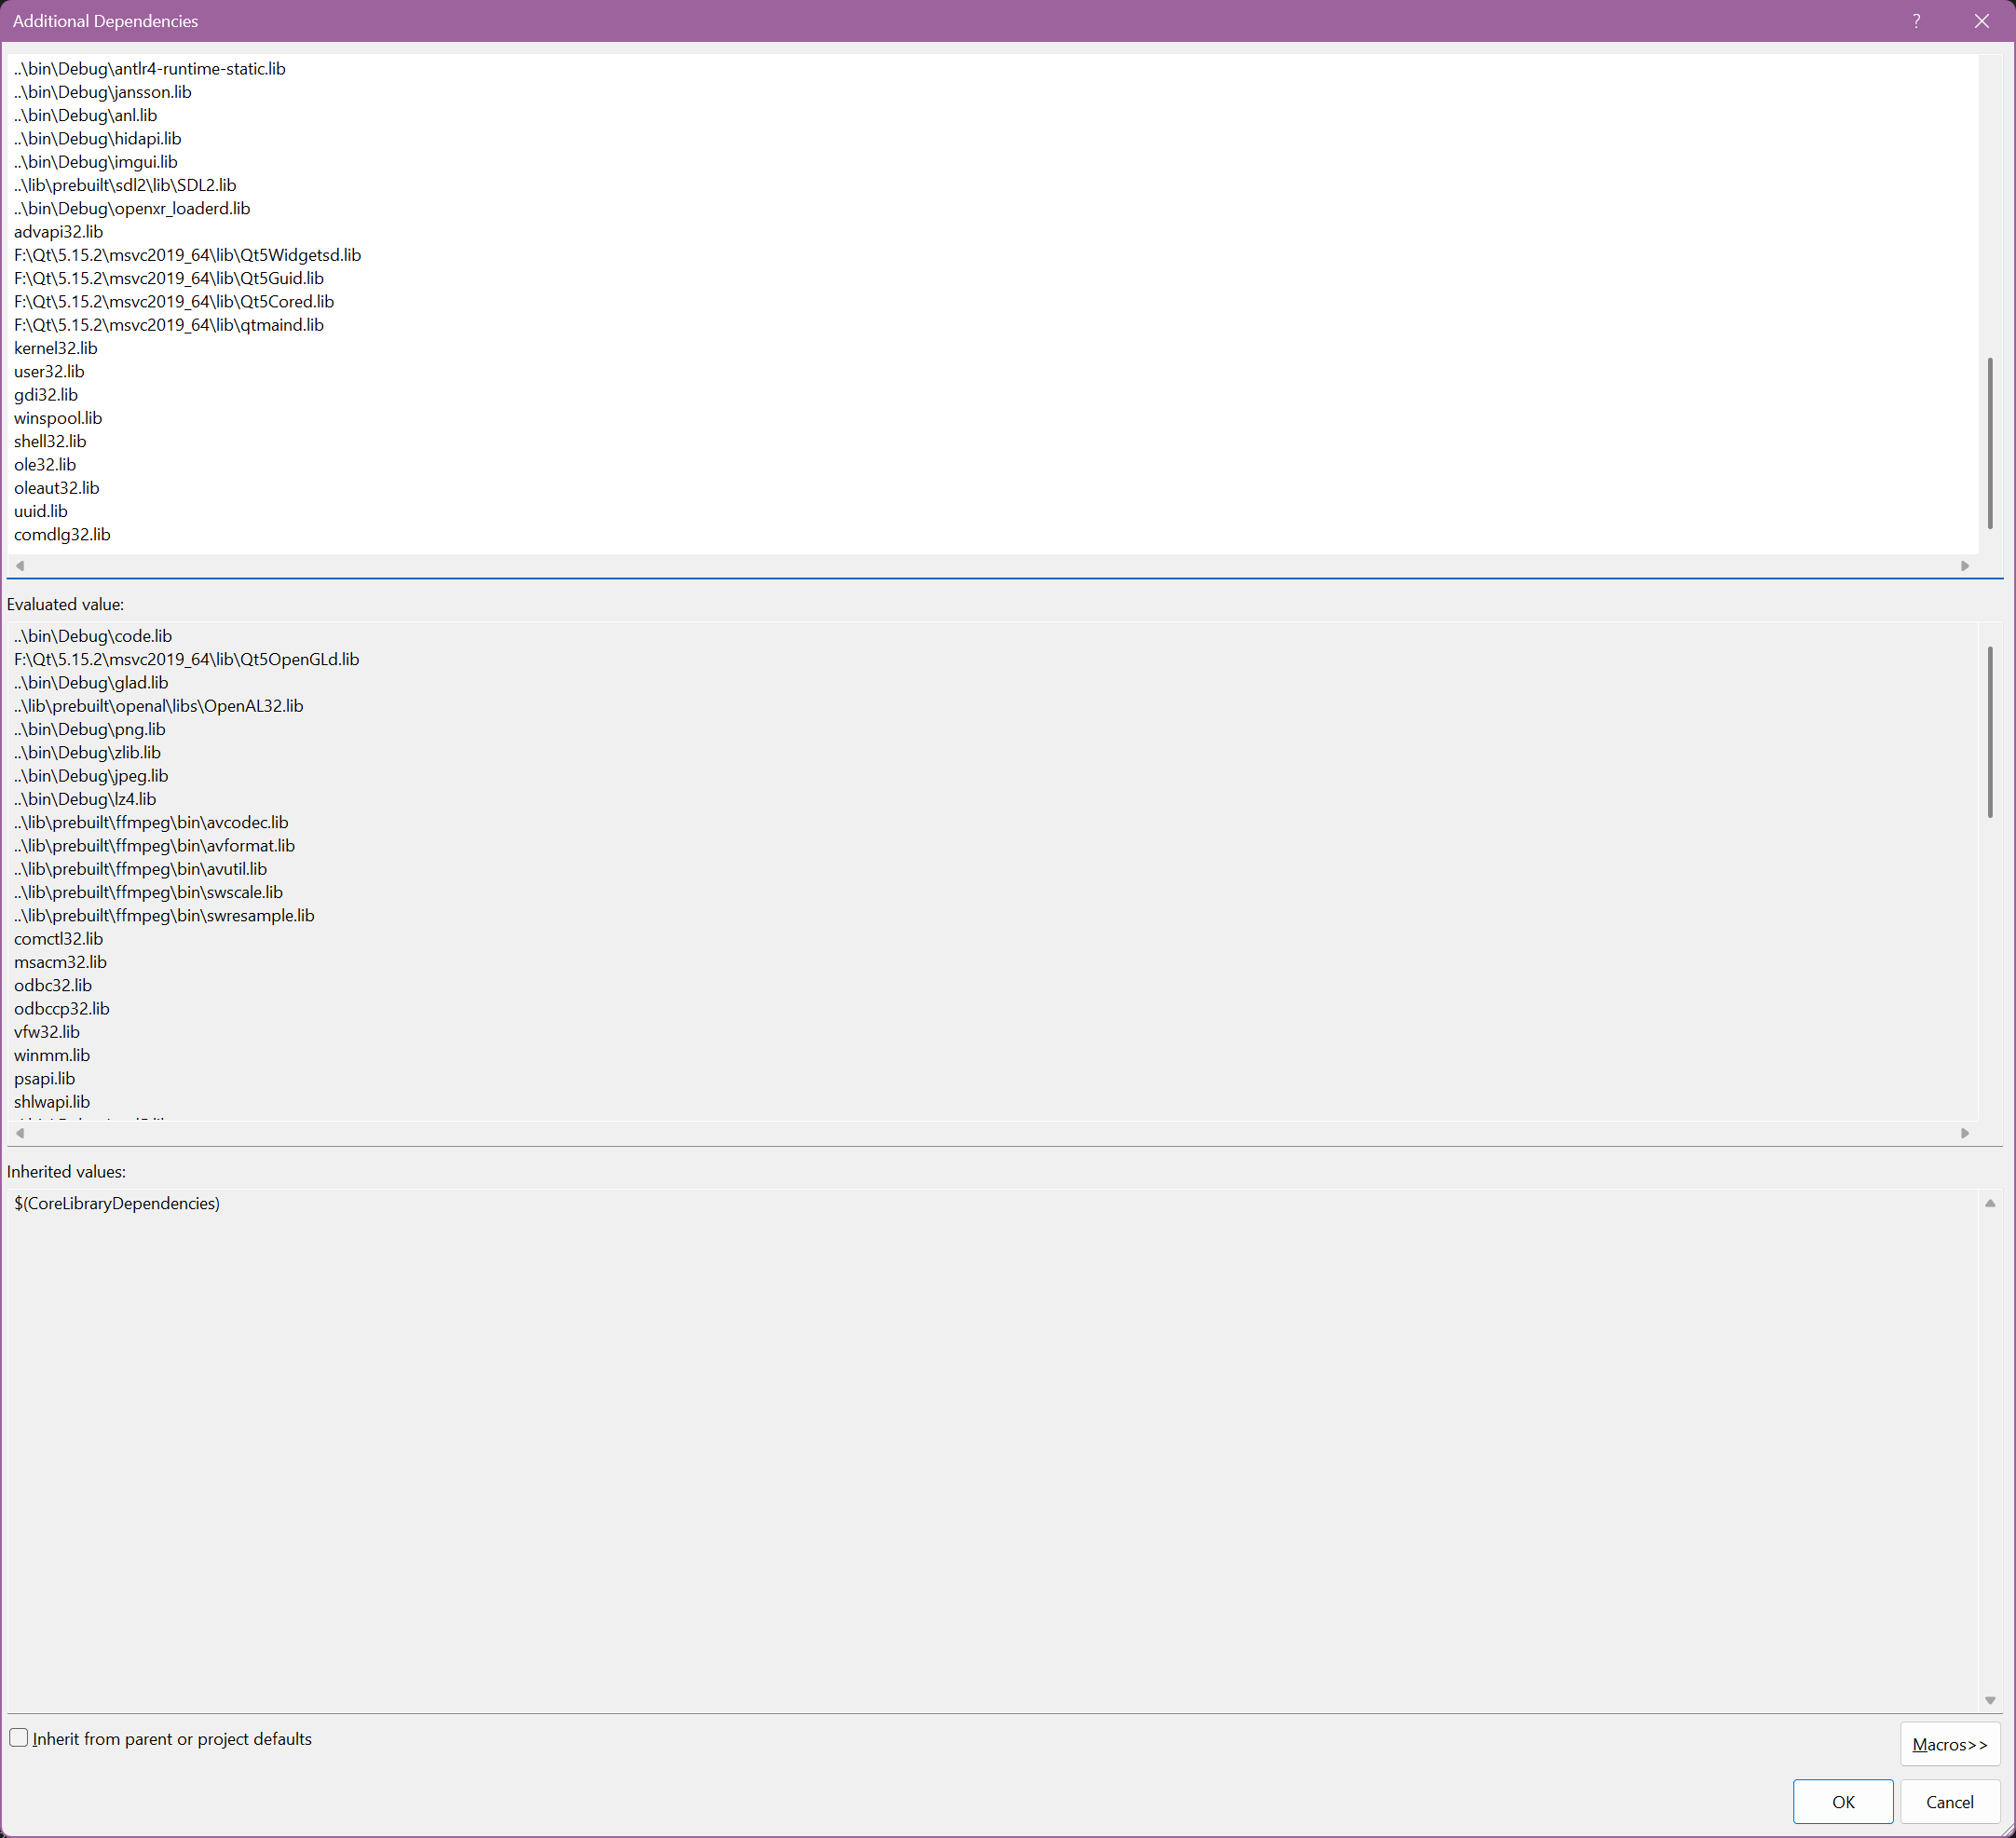Click right arrow of top horizontal scrollbar
This screenshot has height=1838, width=2016.
[1965, 566]
